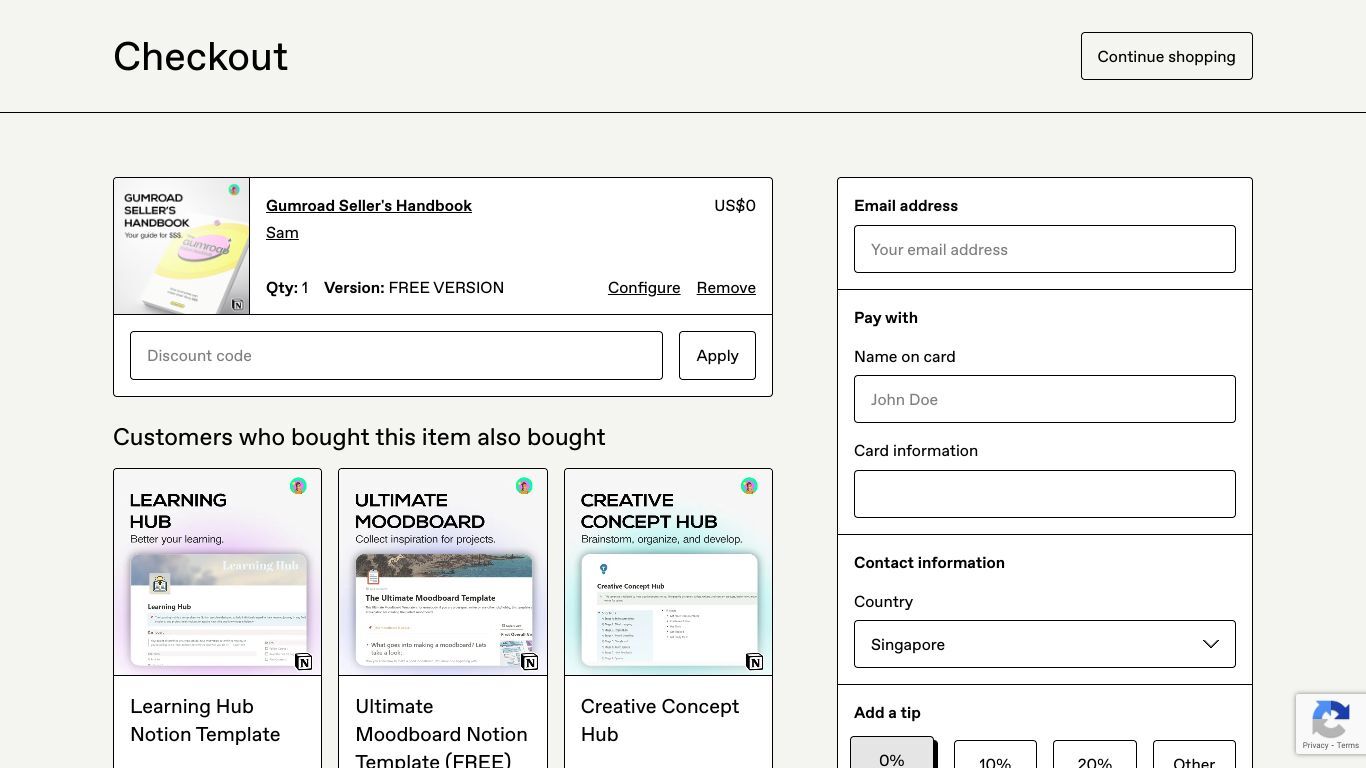Click the Notion icon on Ultimate Moodboard card

point(530,661)
